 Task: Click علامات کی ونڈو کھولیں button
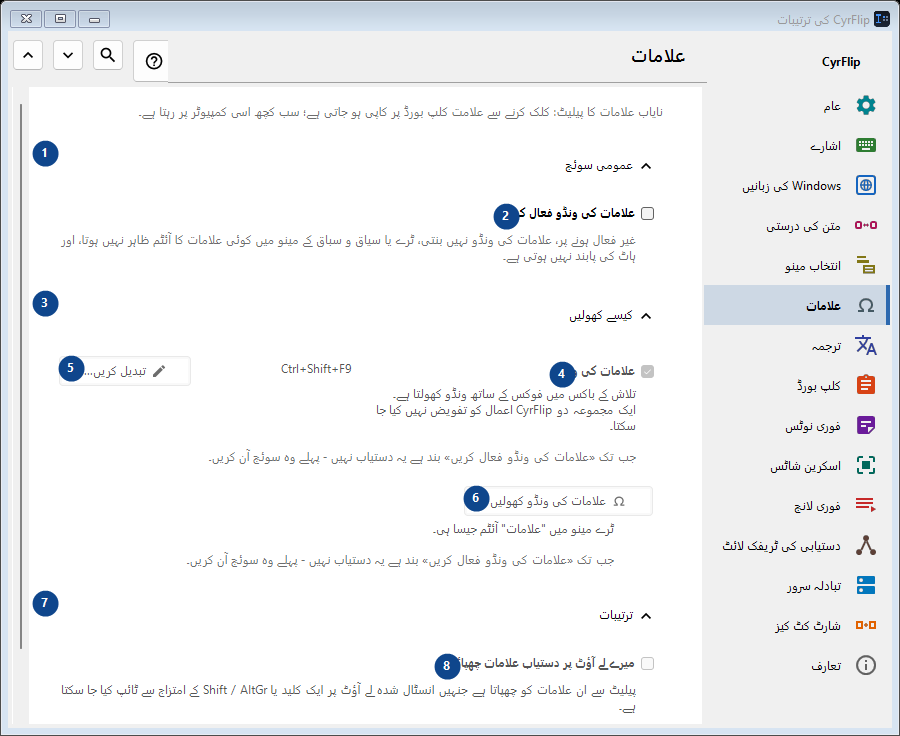(558, 501)
